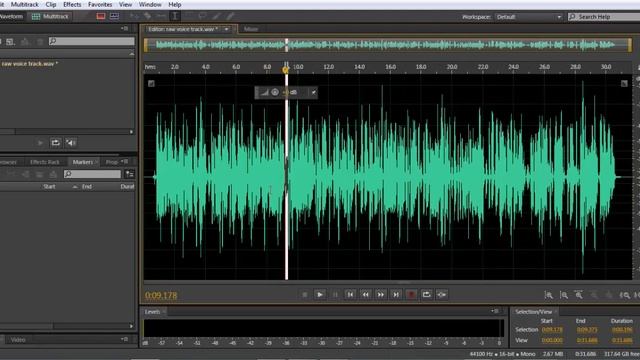Start playback with Play button
The image size is (640, 360).
coord(320,294)
